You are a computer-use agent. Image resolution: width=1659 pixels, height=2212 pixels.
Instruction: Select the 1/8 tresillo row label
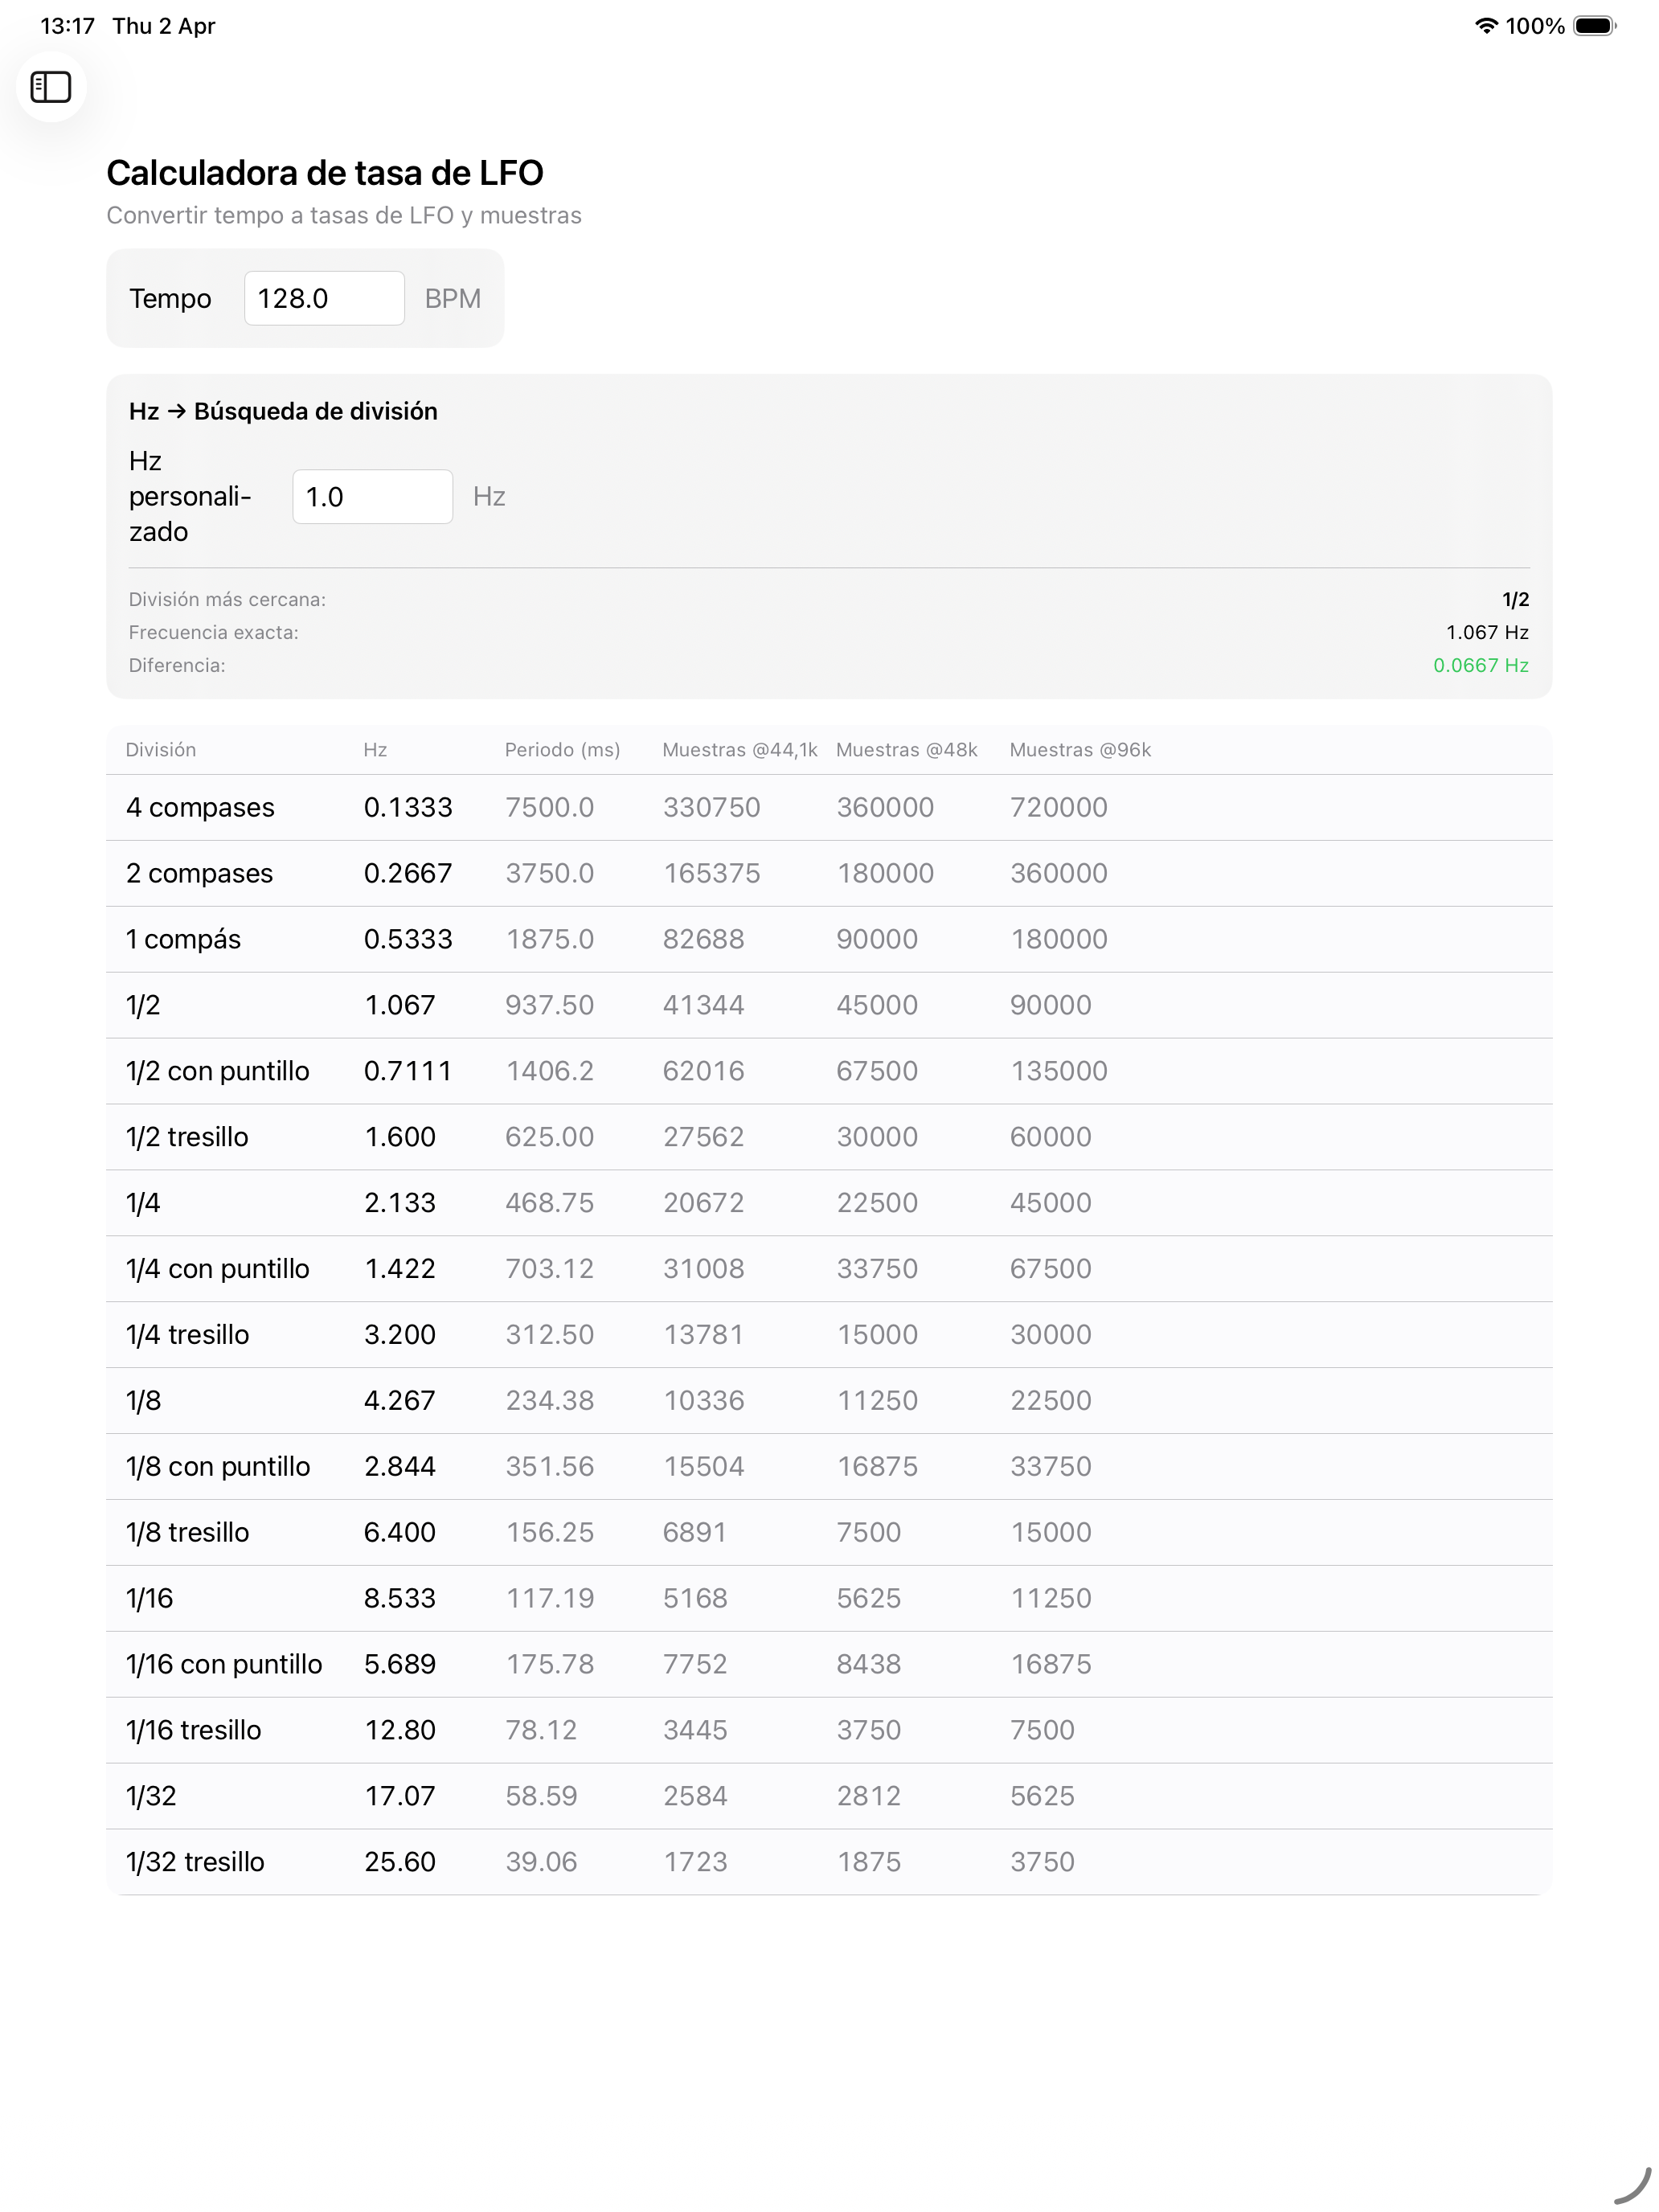point(187,1533)
